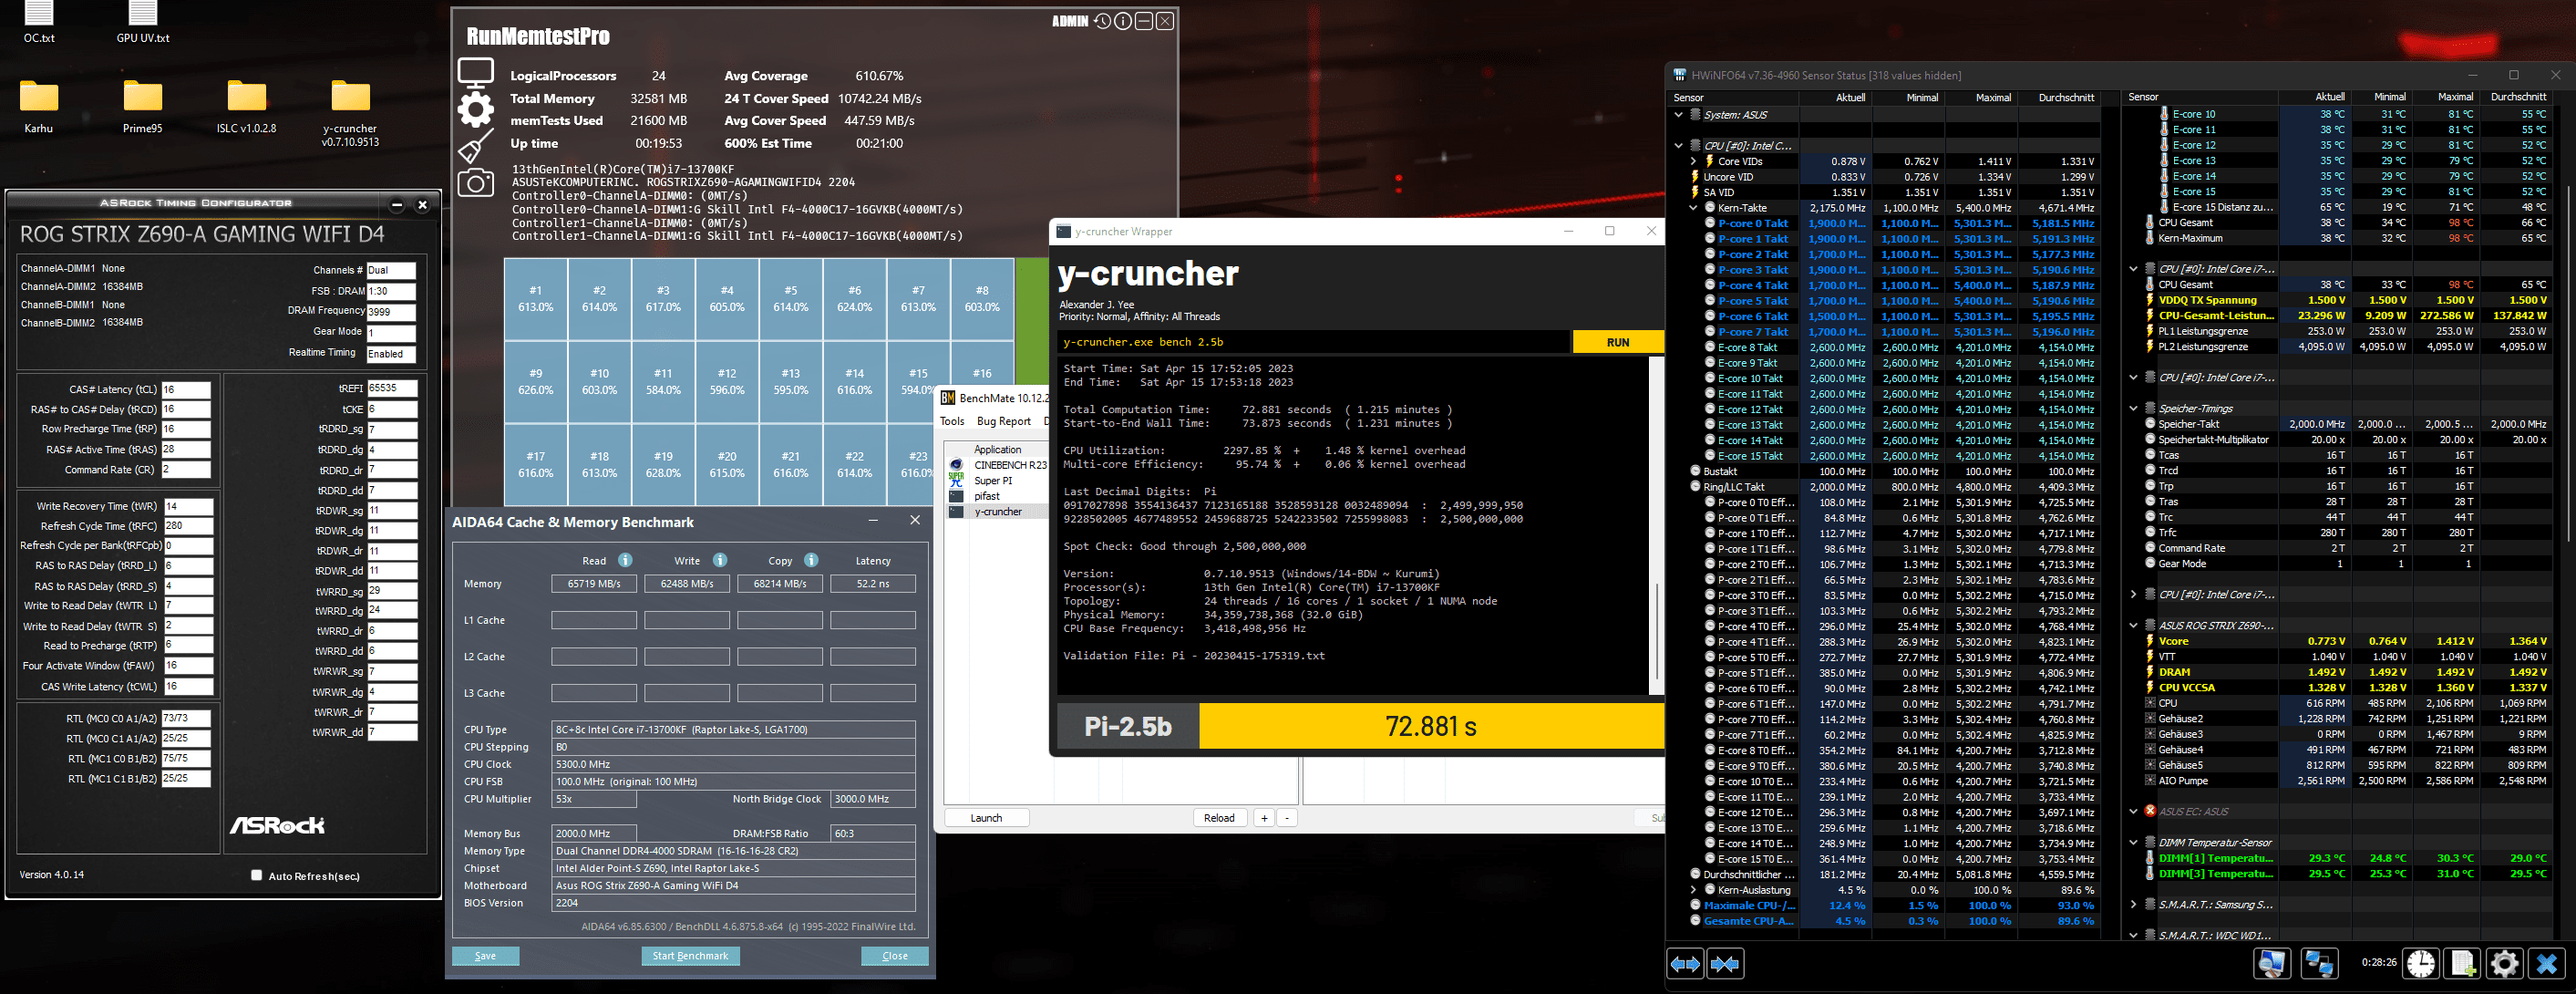Collapse Kern-Takte tree in HWiNFO
Viewport: 2576px width, 994px height.
[x=1693, y=208]
